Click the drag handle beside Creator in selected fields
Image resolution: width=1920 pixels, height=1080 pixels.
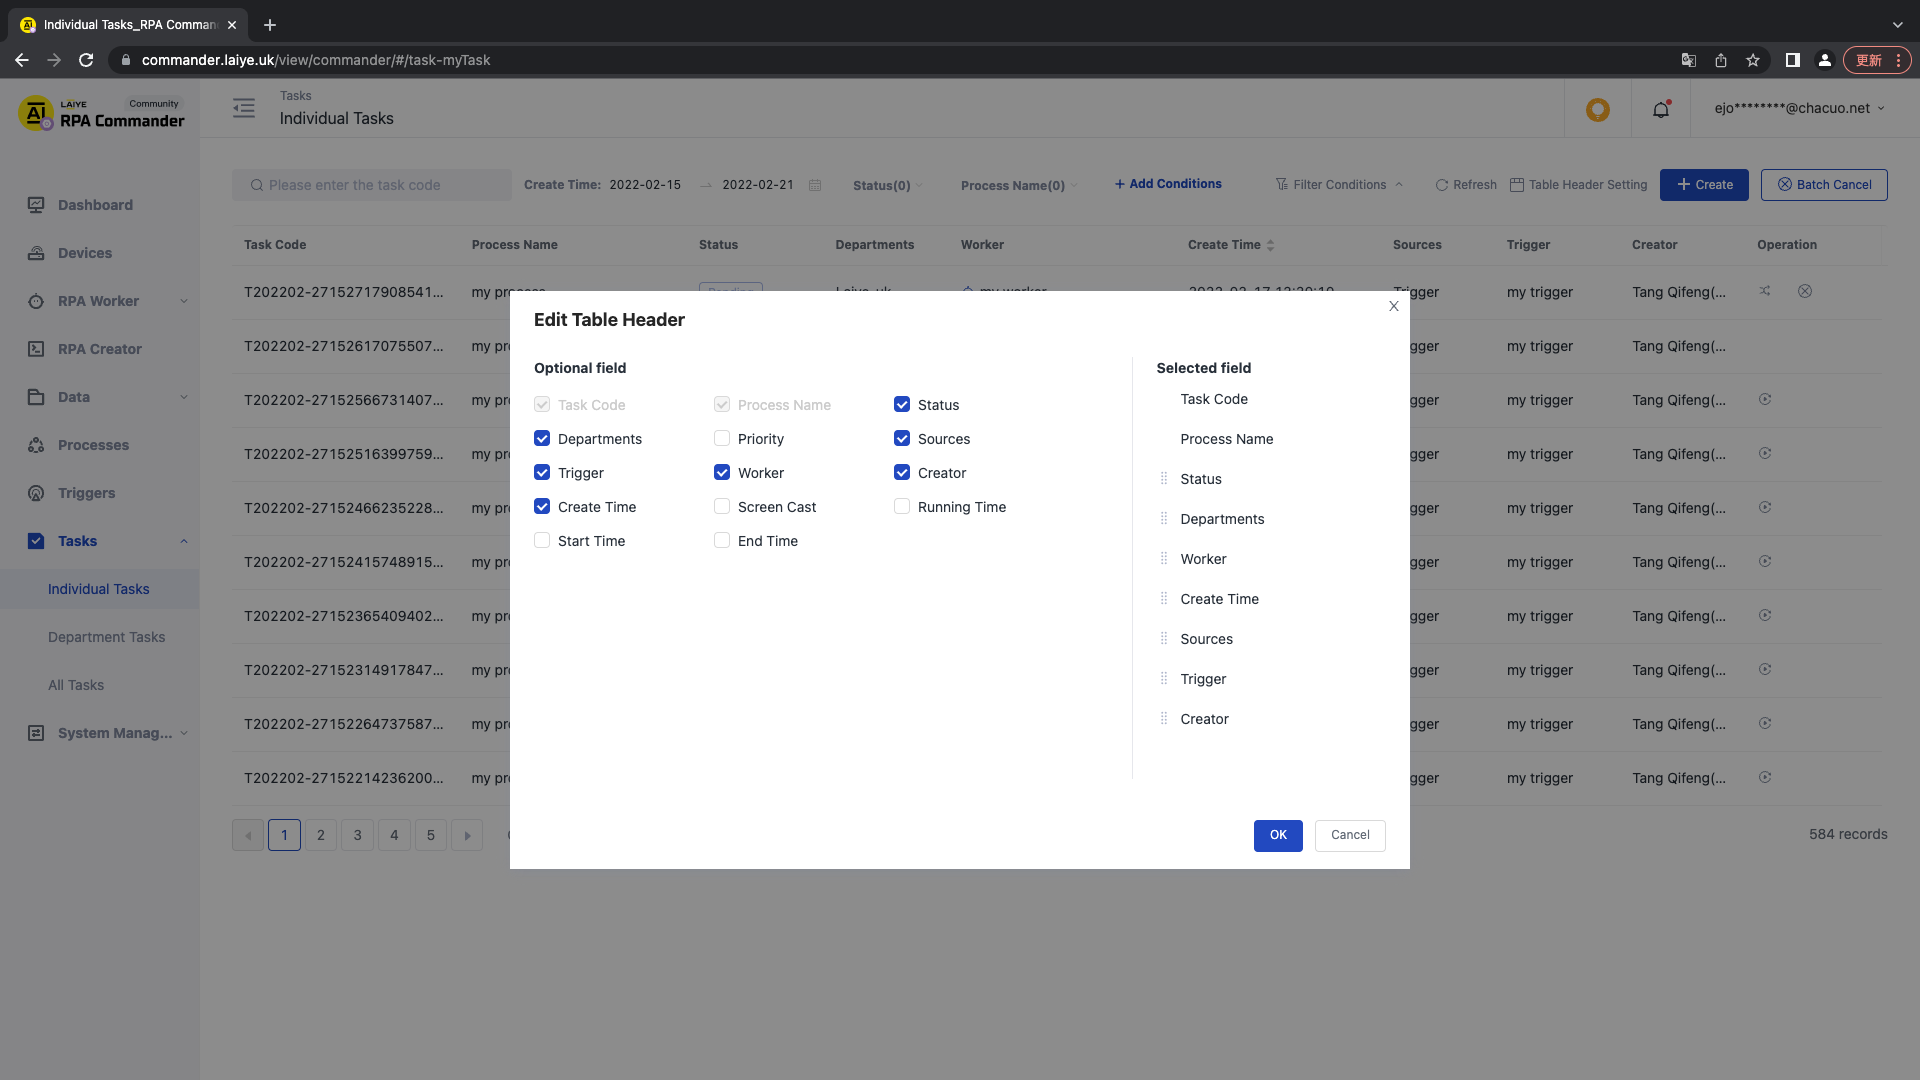click(x=1164, y=718)
